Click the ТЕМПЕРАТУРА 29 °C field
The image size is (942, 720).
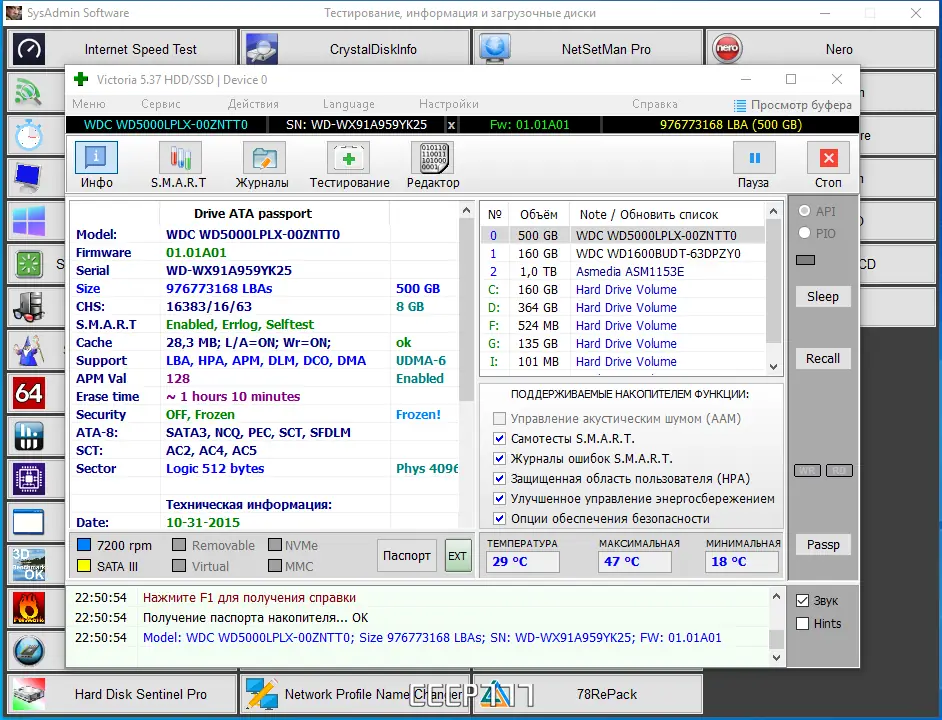point(523,561)
